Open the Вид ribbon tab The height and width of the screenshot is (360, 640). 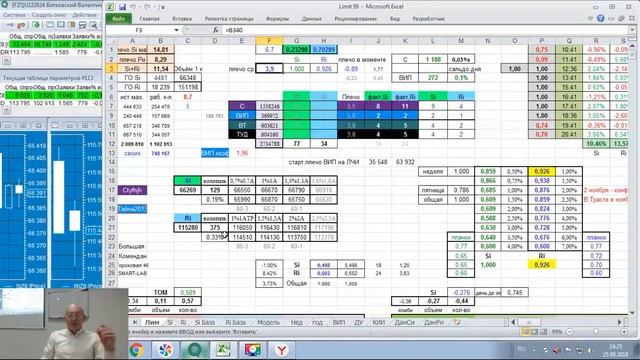click(x=394, y=19)
